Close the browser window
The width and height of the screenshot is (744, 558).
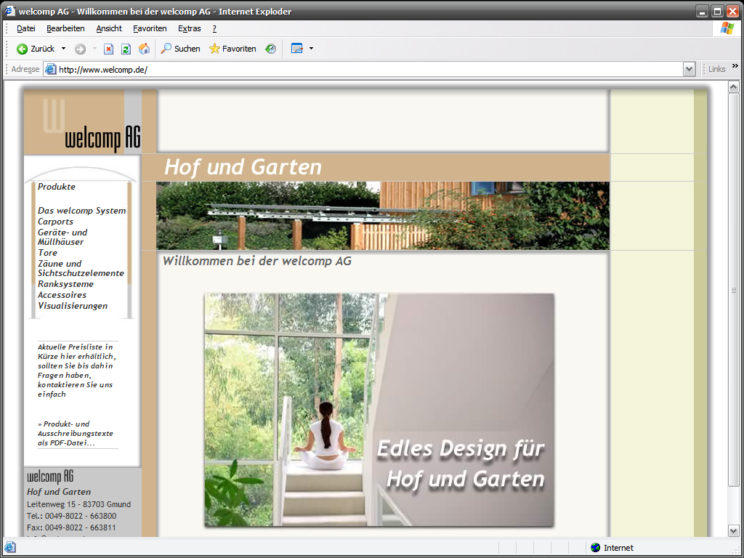(733, 11)
